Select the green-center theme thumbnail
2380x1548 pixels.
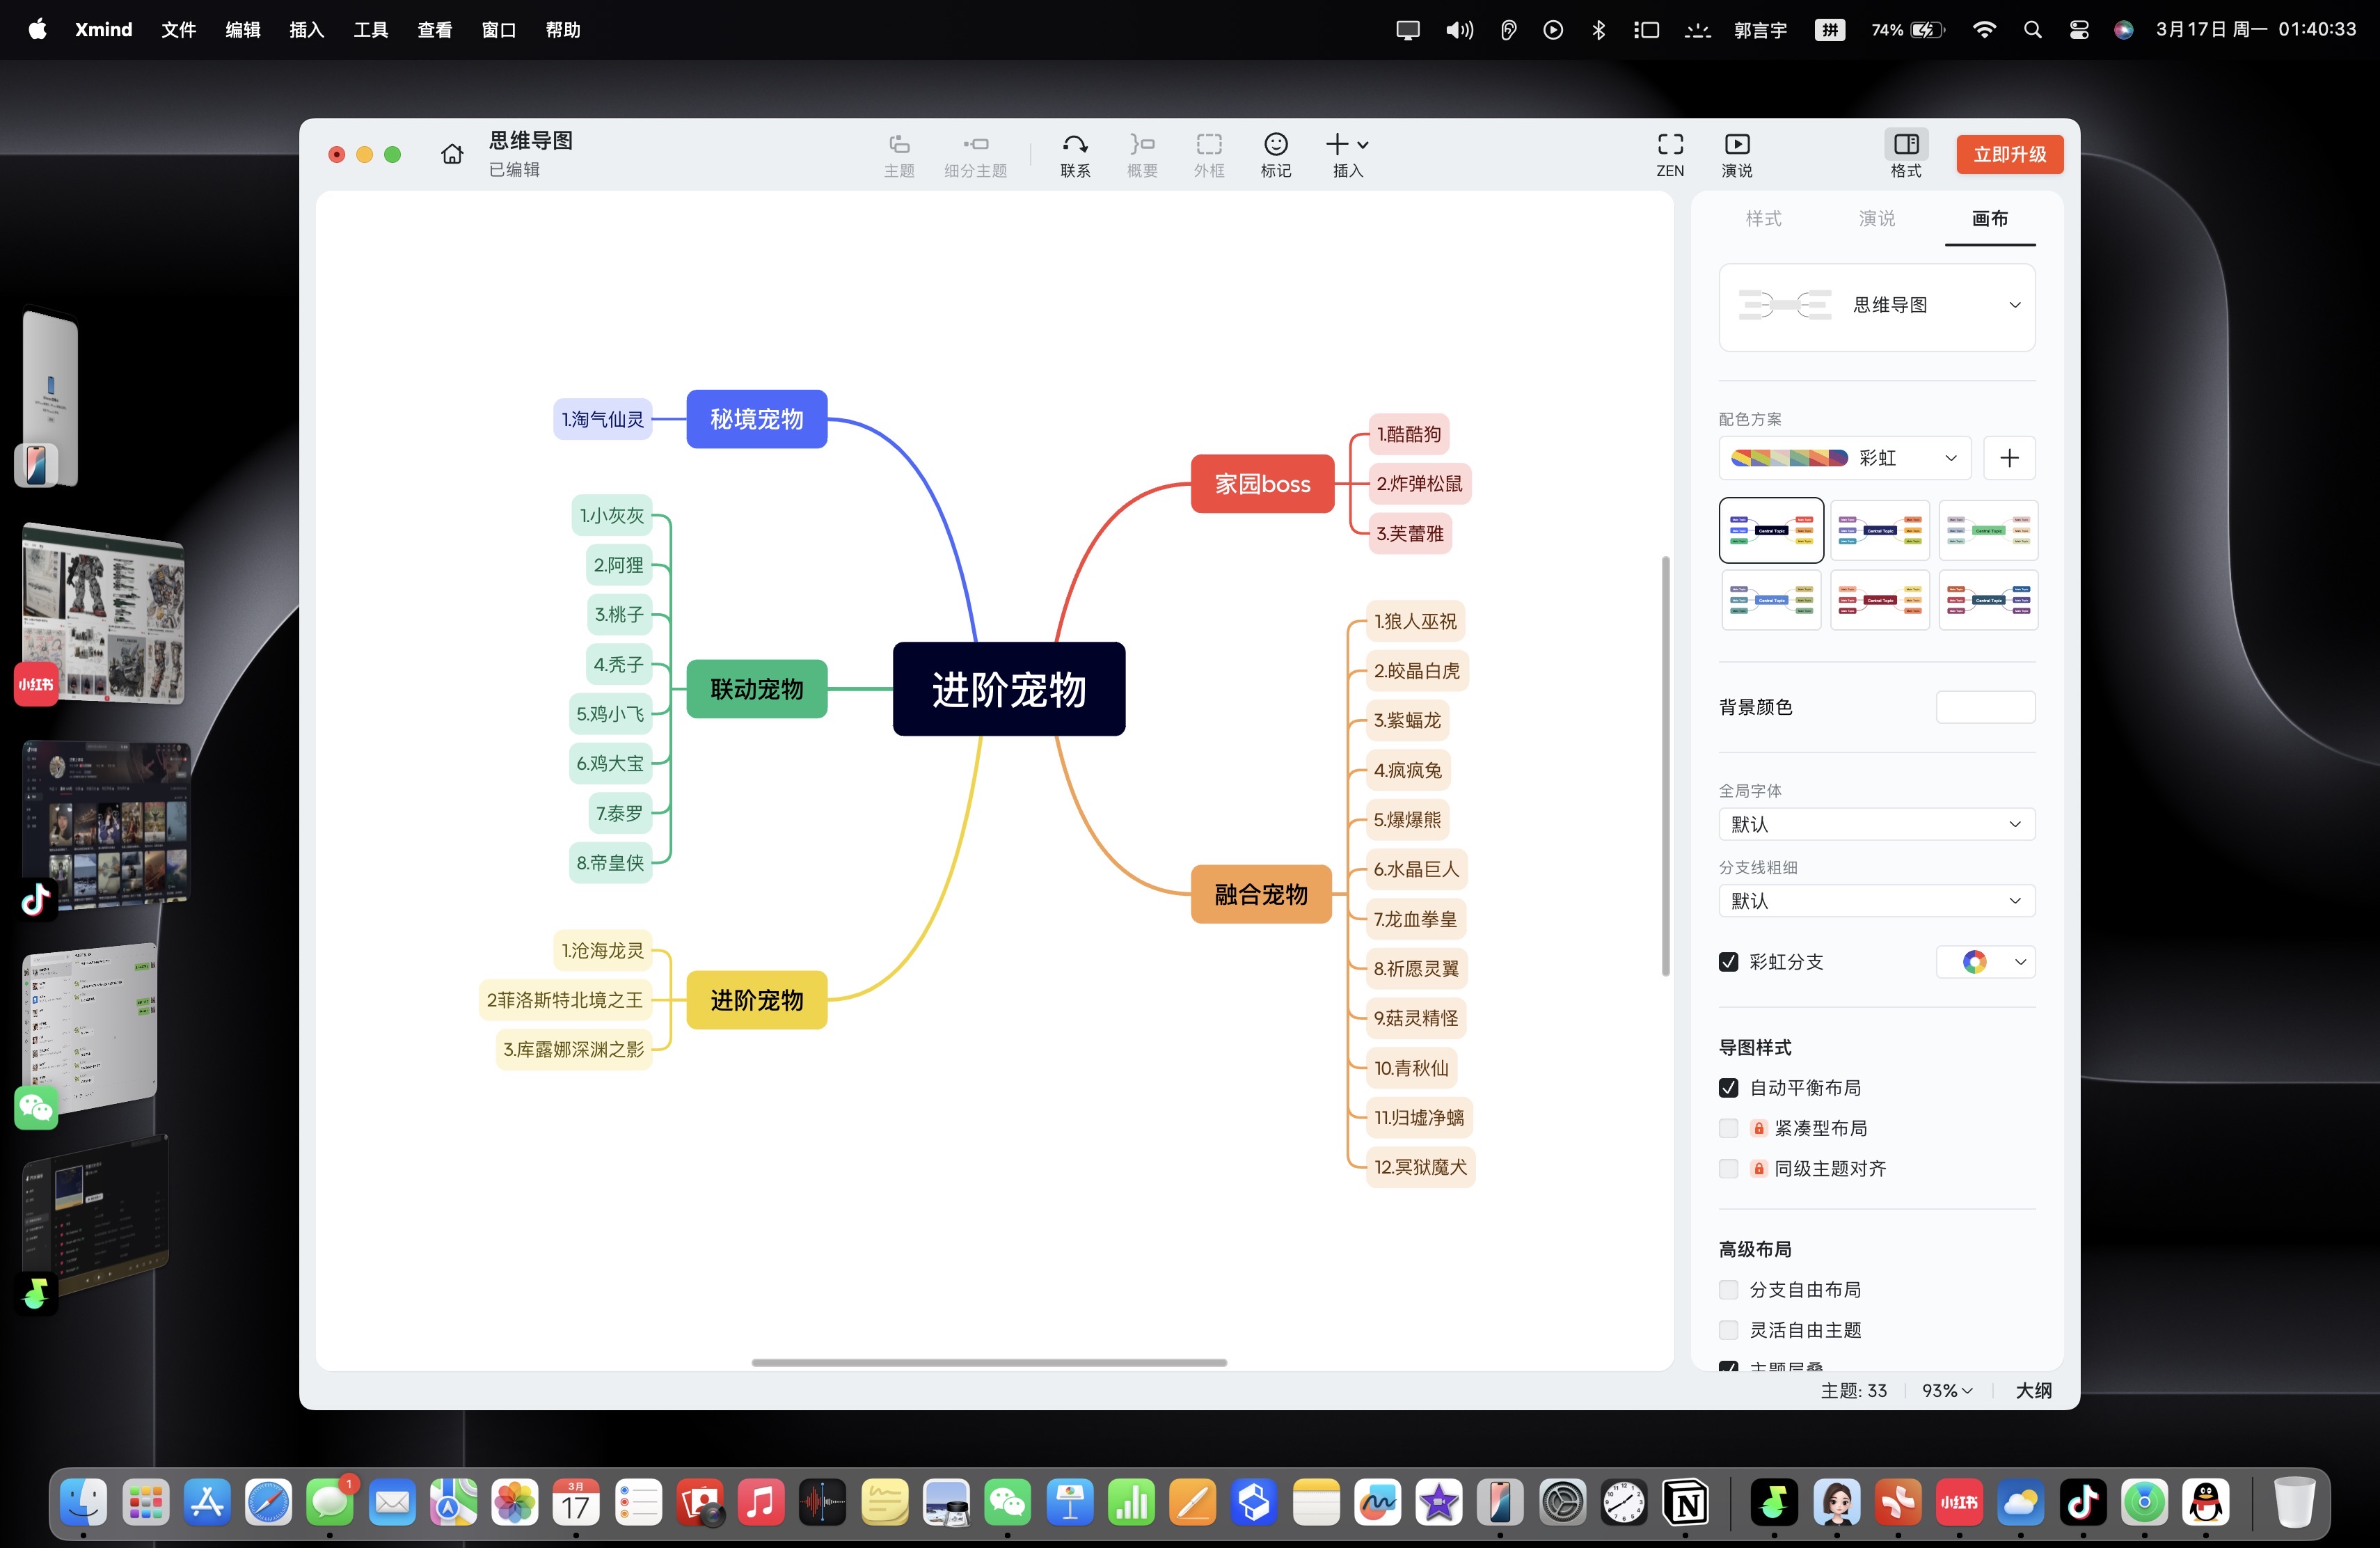click(1988, 530)
